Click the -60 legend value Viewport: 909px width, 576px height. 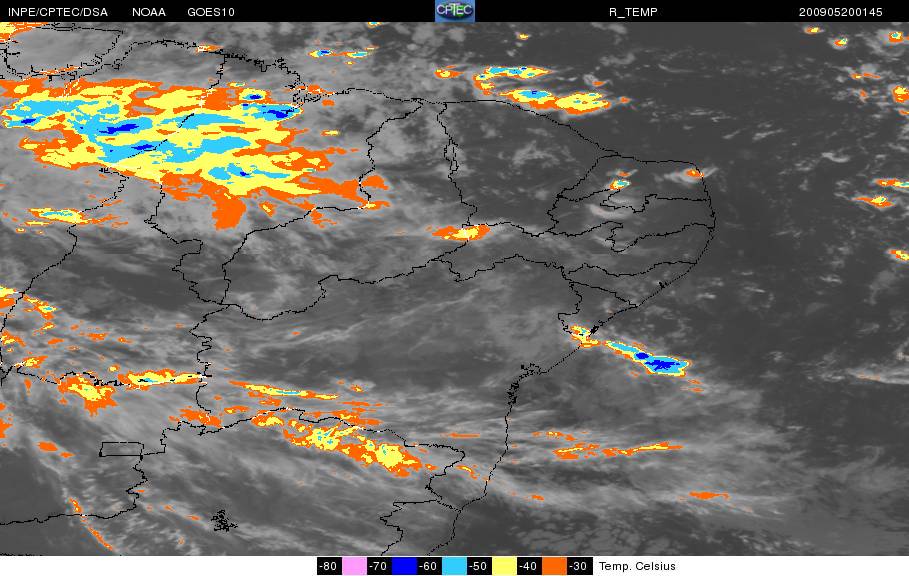(428, 566)
